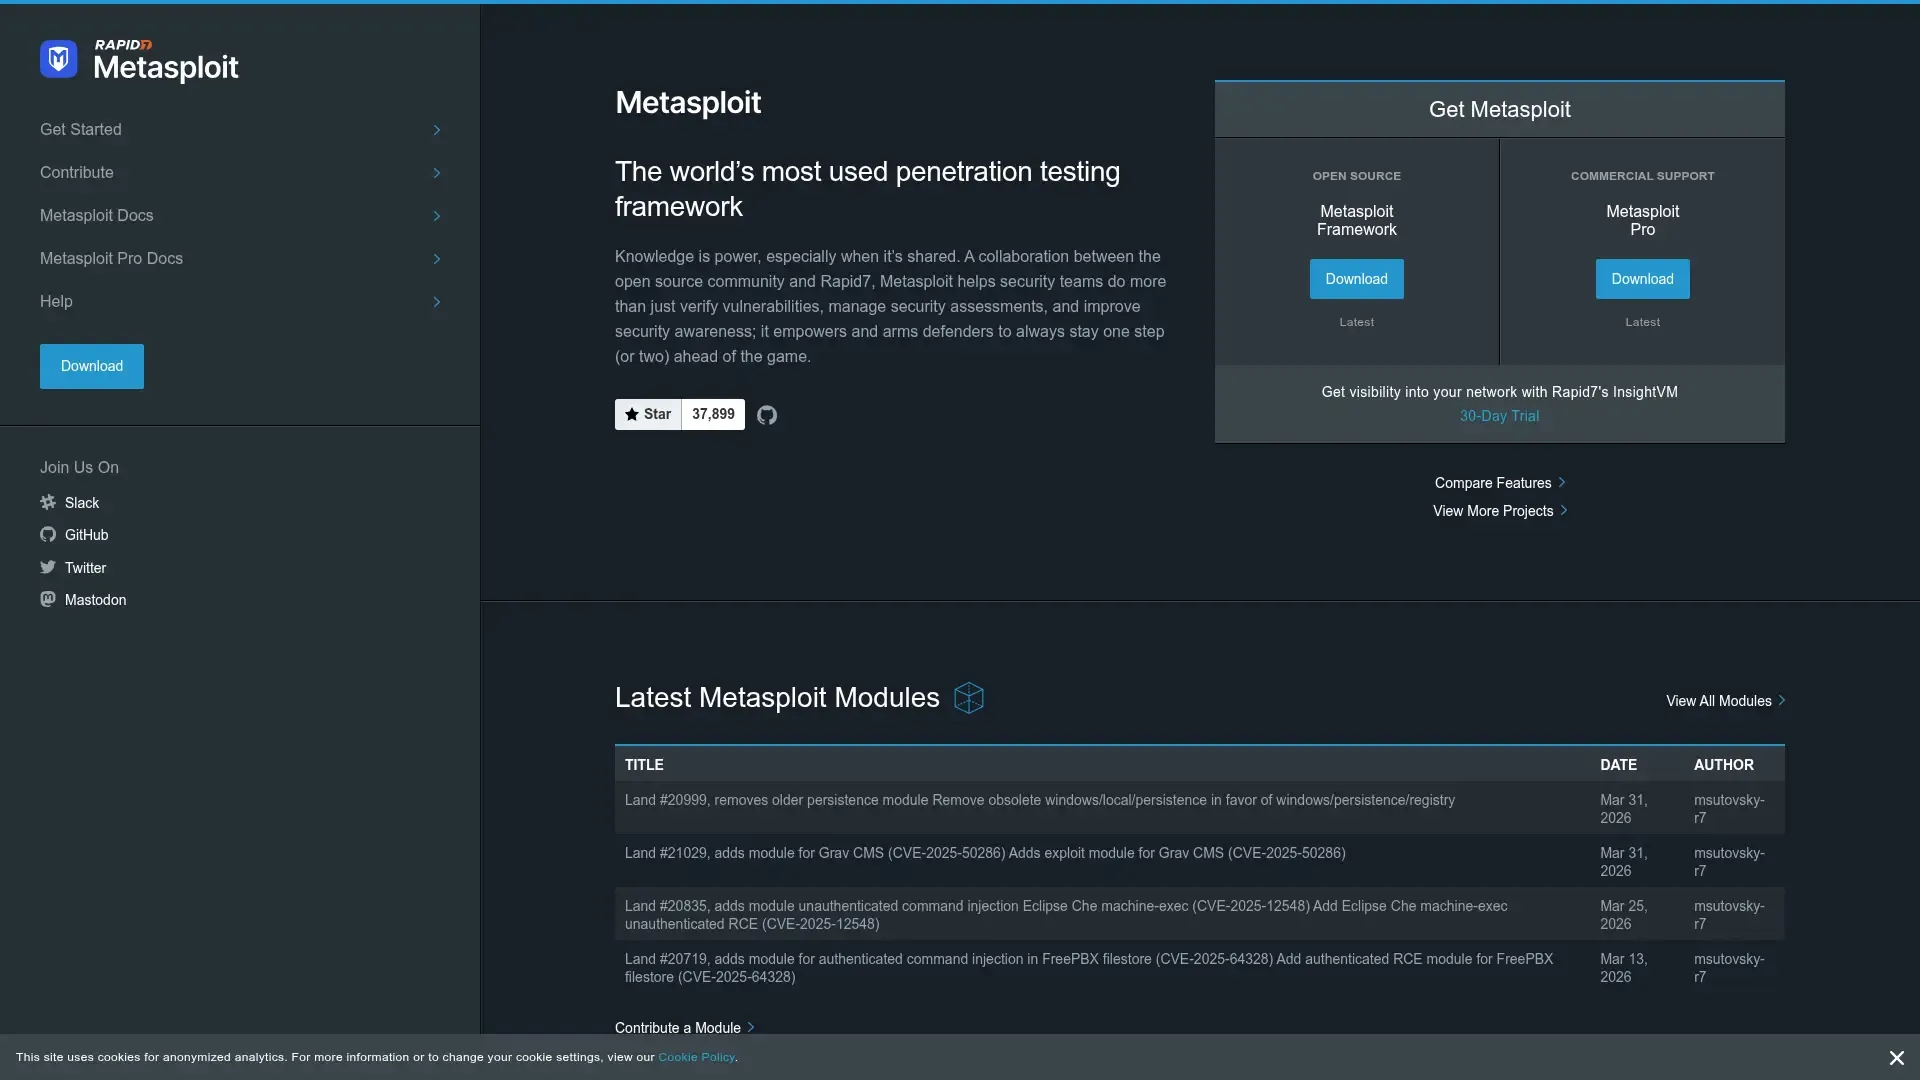
Task: Expand Metasploit Docs chevron
Action: coord(437,216)
